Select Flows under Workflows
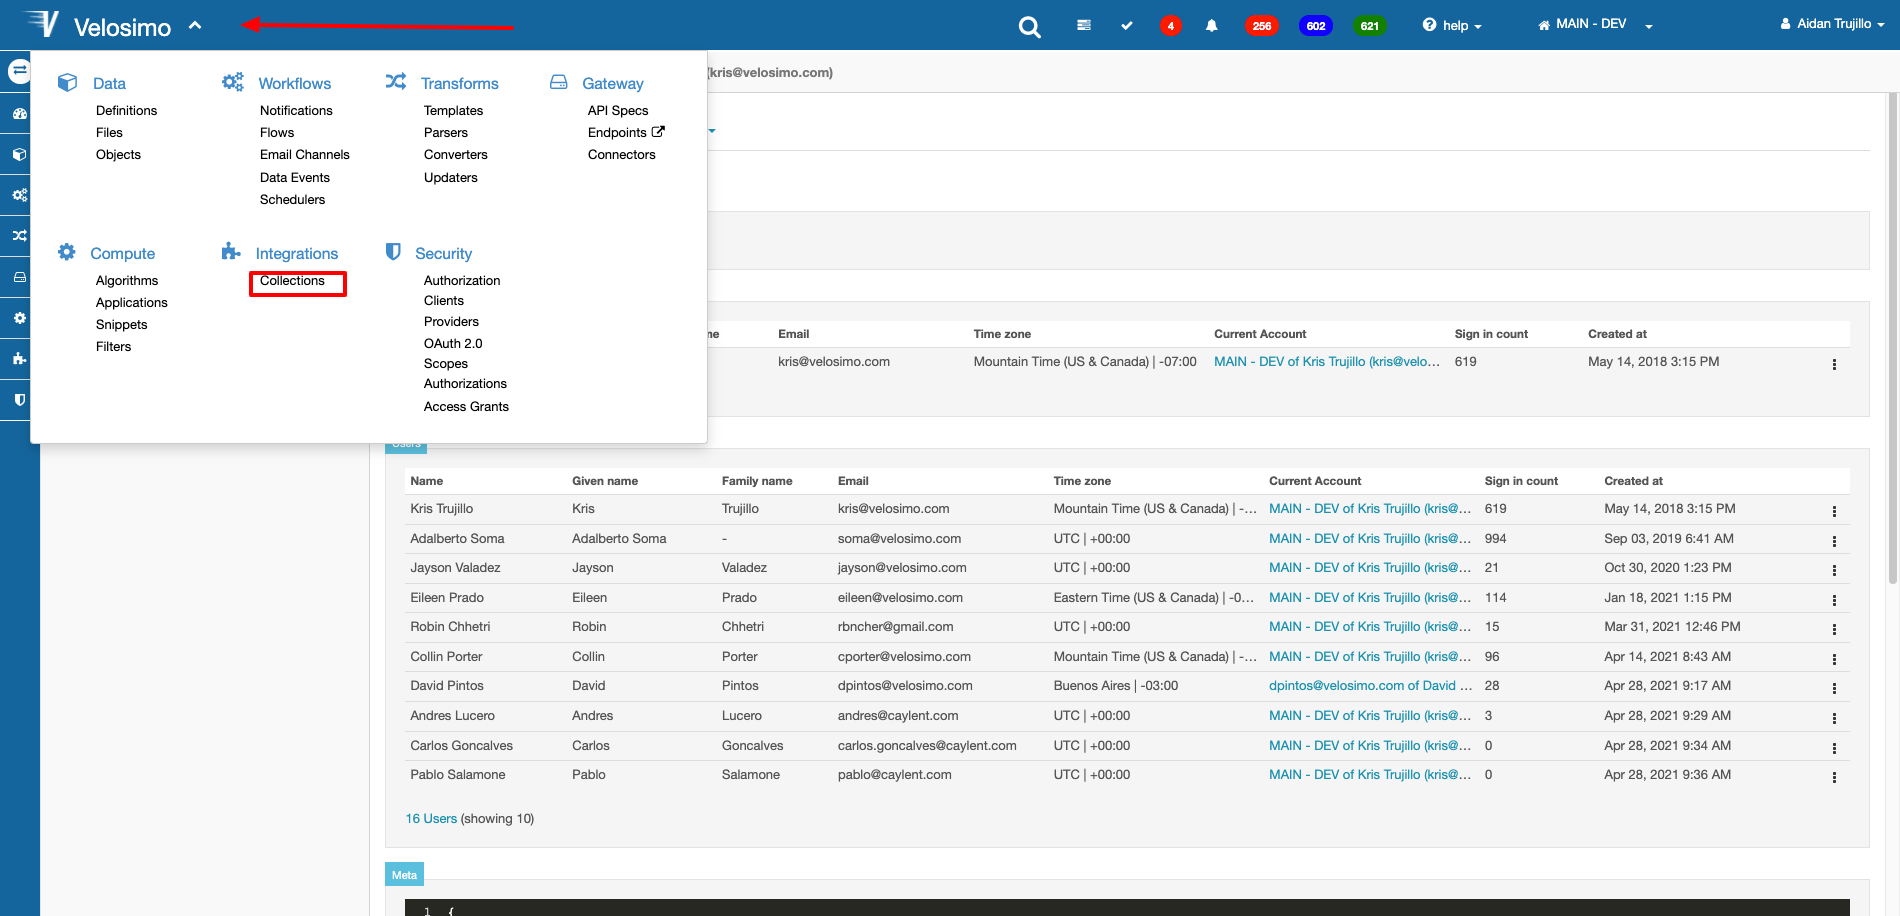Screen dimensions: 1900x916 277,133
